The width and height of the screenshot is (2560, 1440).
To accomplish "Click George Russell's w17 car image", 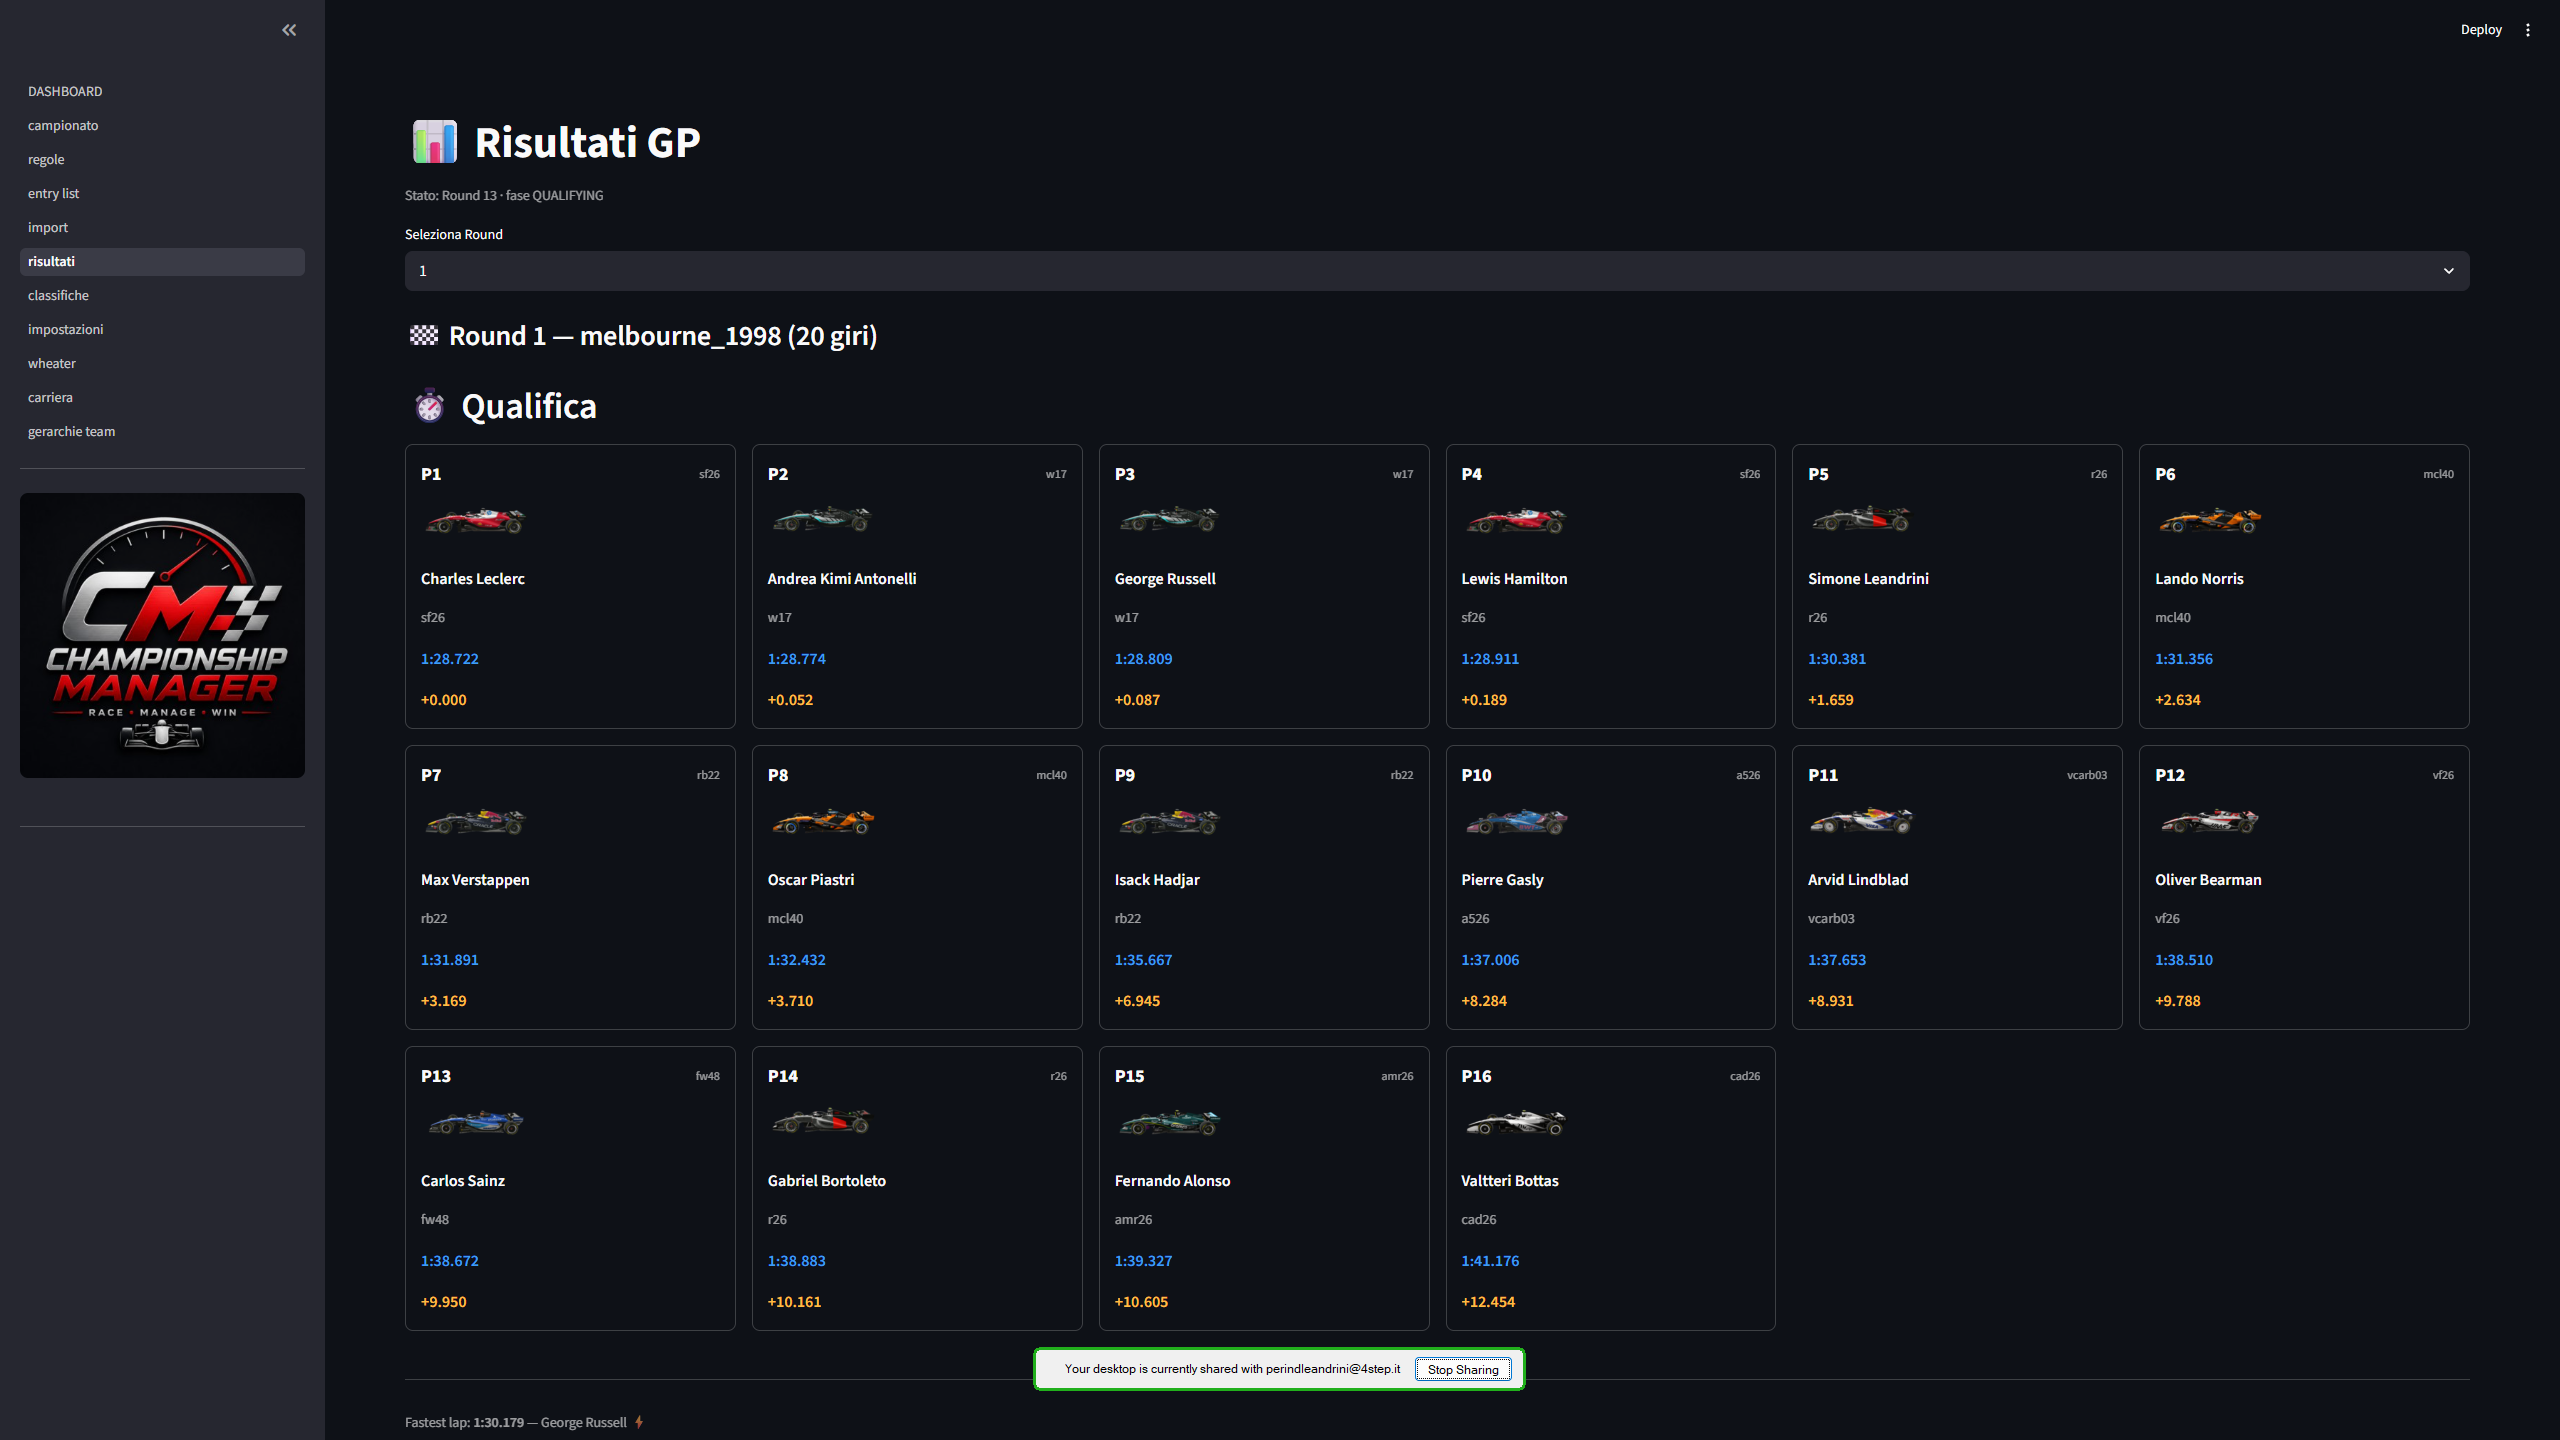I will coord(1168,519).
